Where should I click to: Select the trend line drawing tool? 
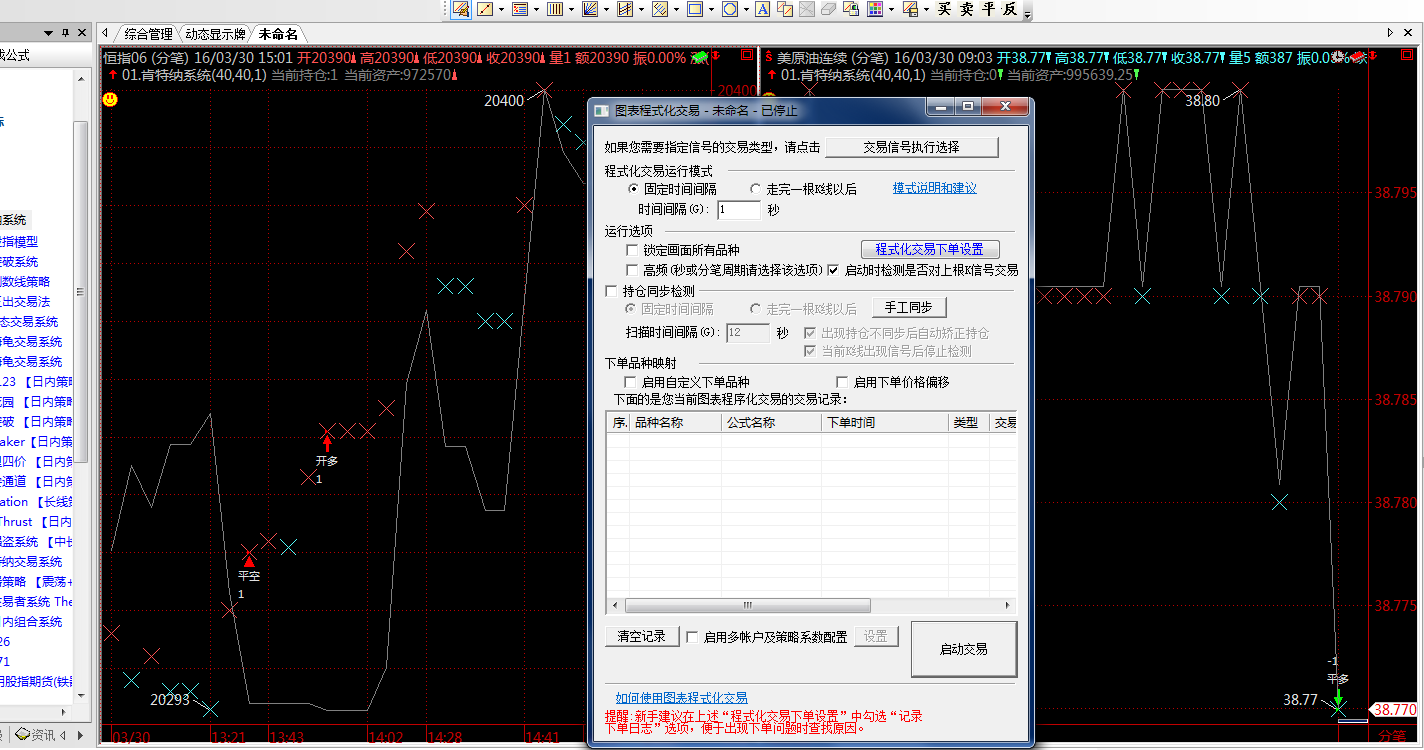[x=485, y=9]
